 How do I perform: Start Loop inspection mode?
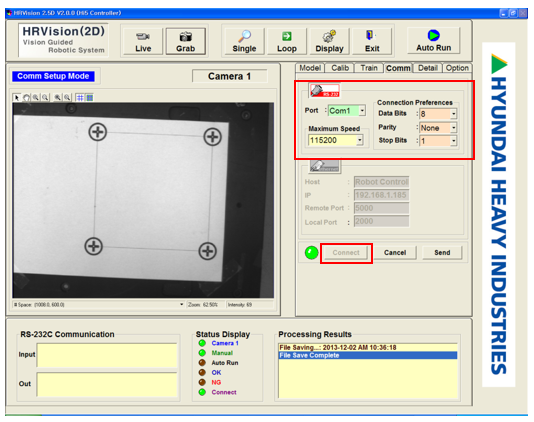pyautogui.click(x=287, y=42)
